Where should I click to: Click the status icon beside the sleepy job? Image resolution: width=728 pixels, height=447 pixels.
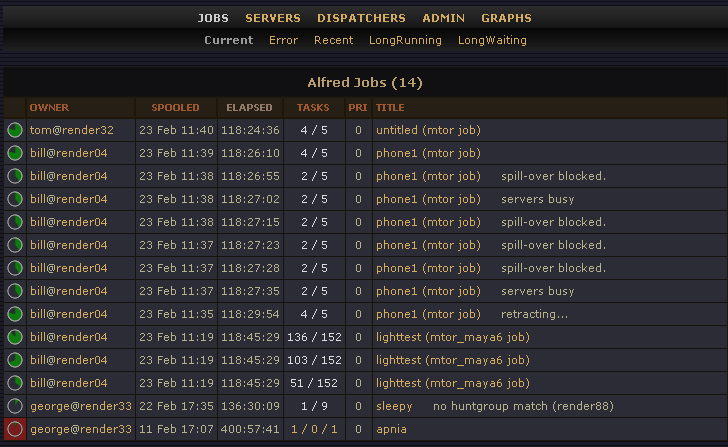15,406
